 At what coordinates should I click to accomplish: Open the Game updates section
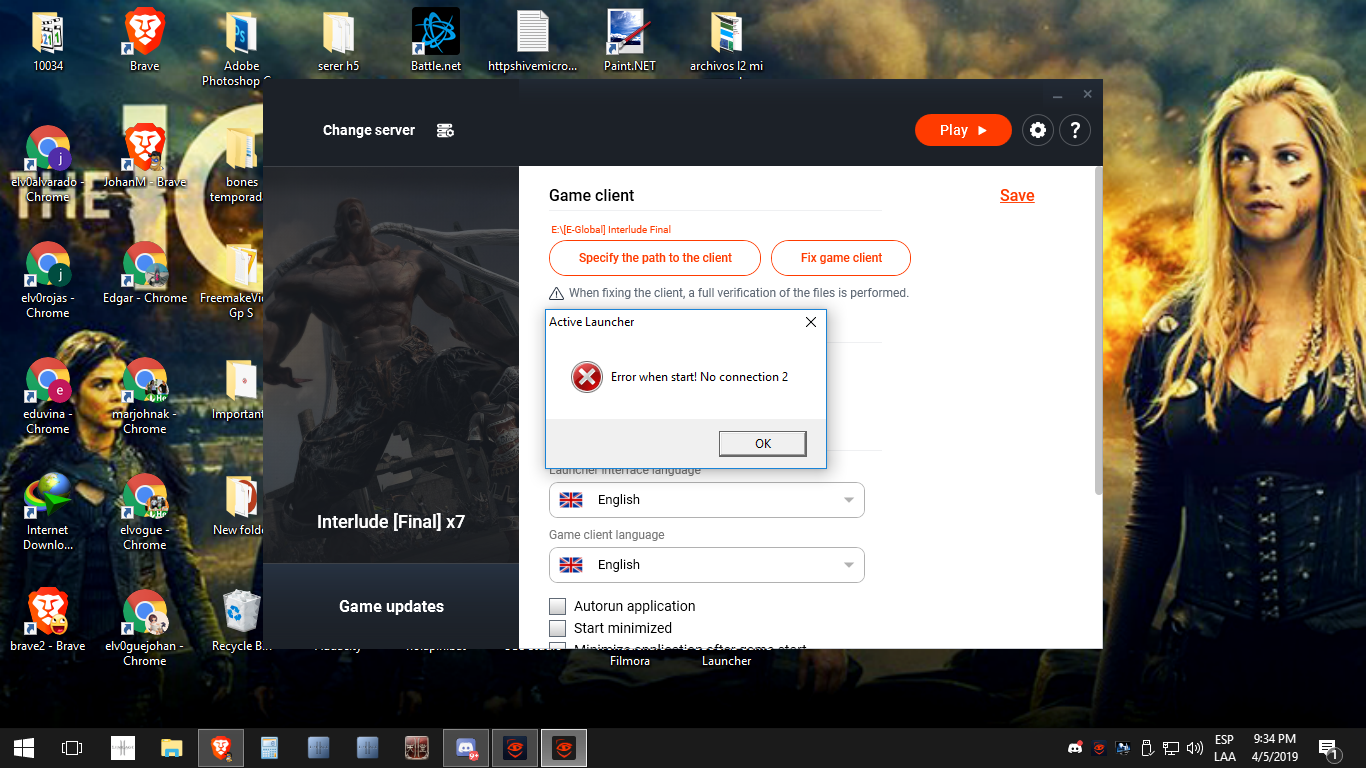[391, 606]
